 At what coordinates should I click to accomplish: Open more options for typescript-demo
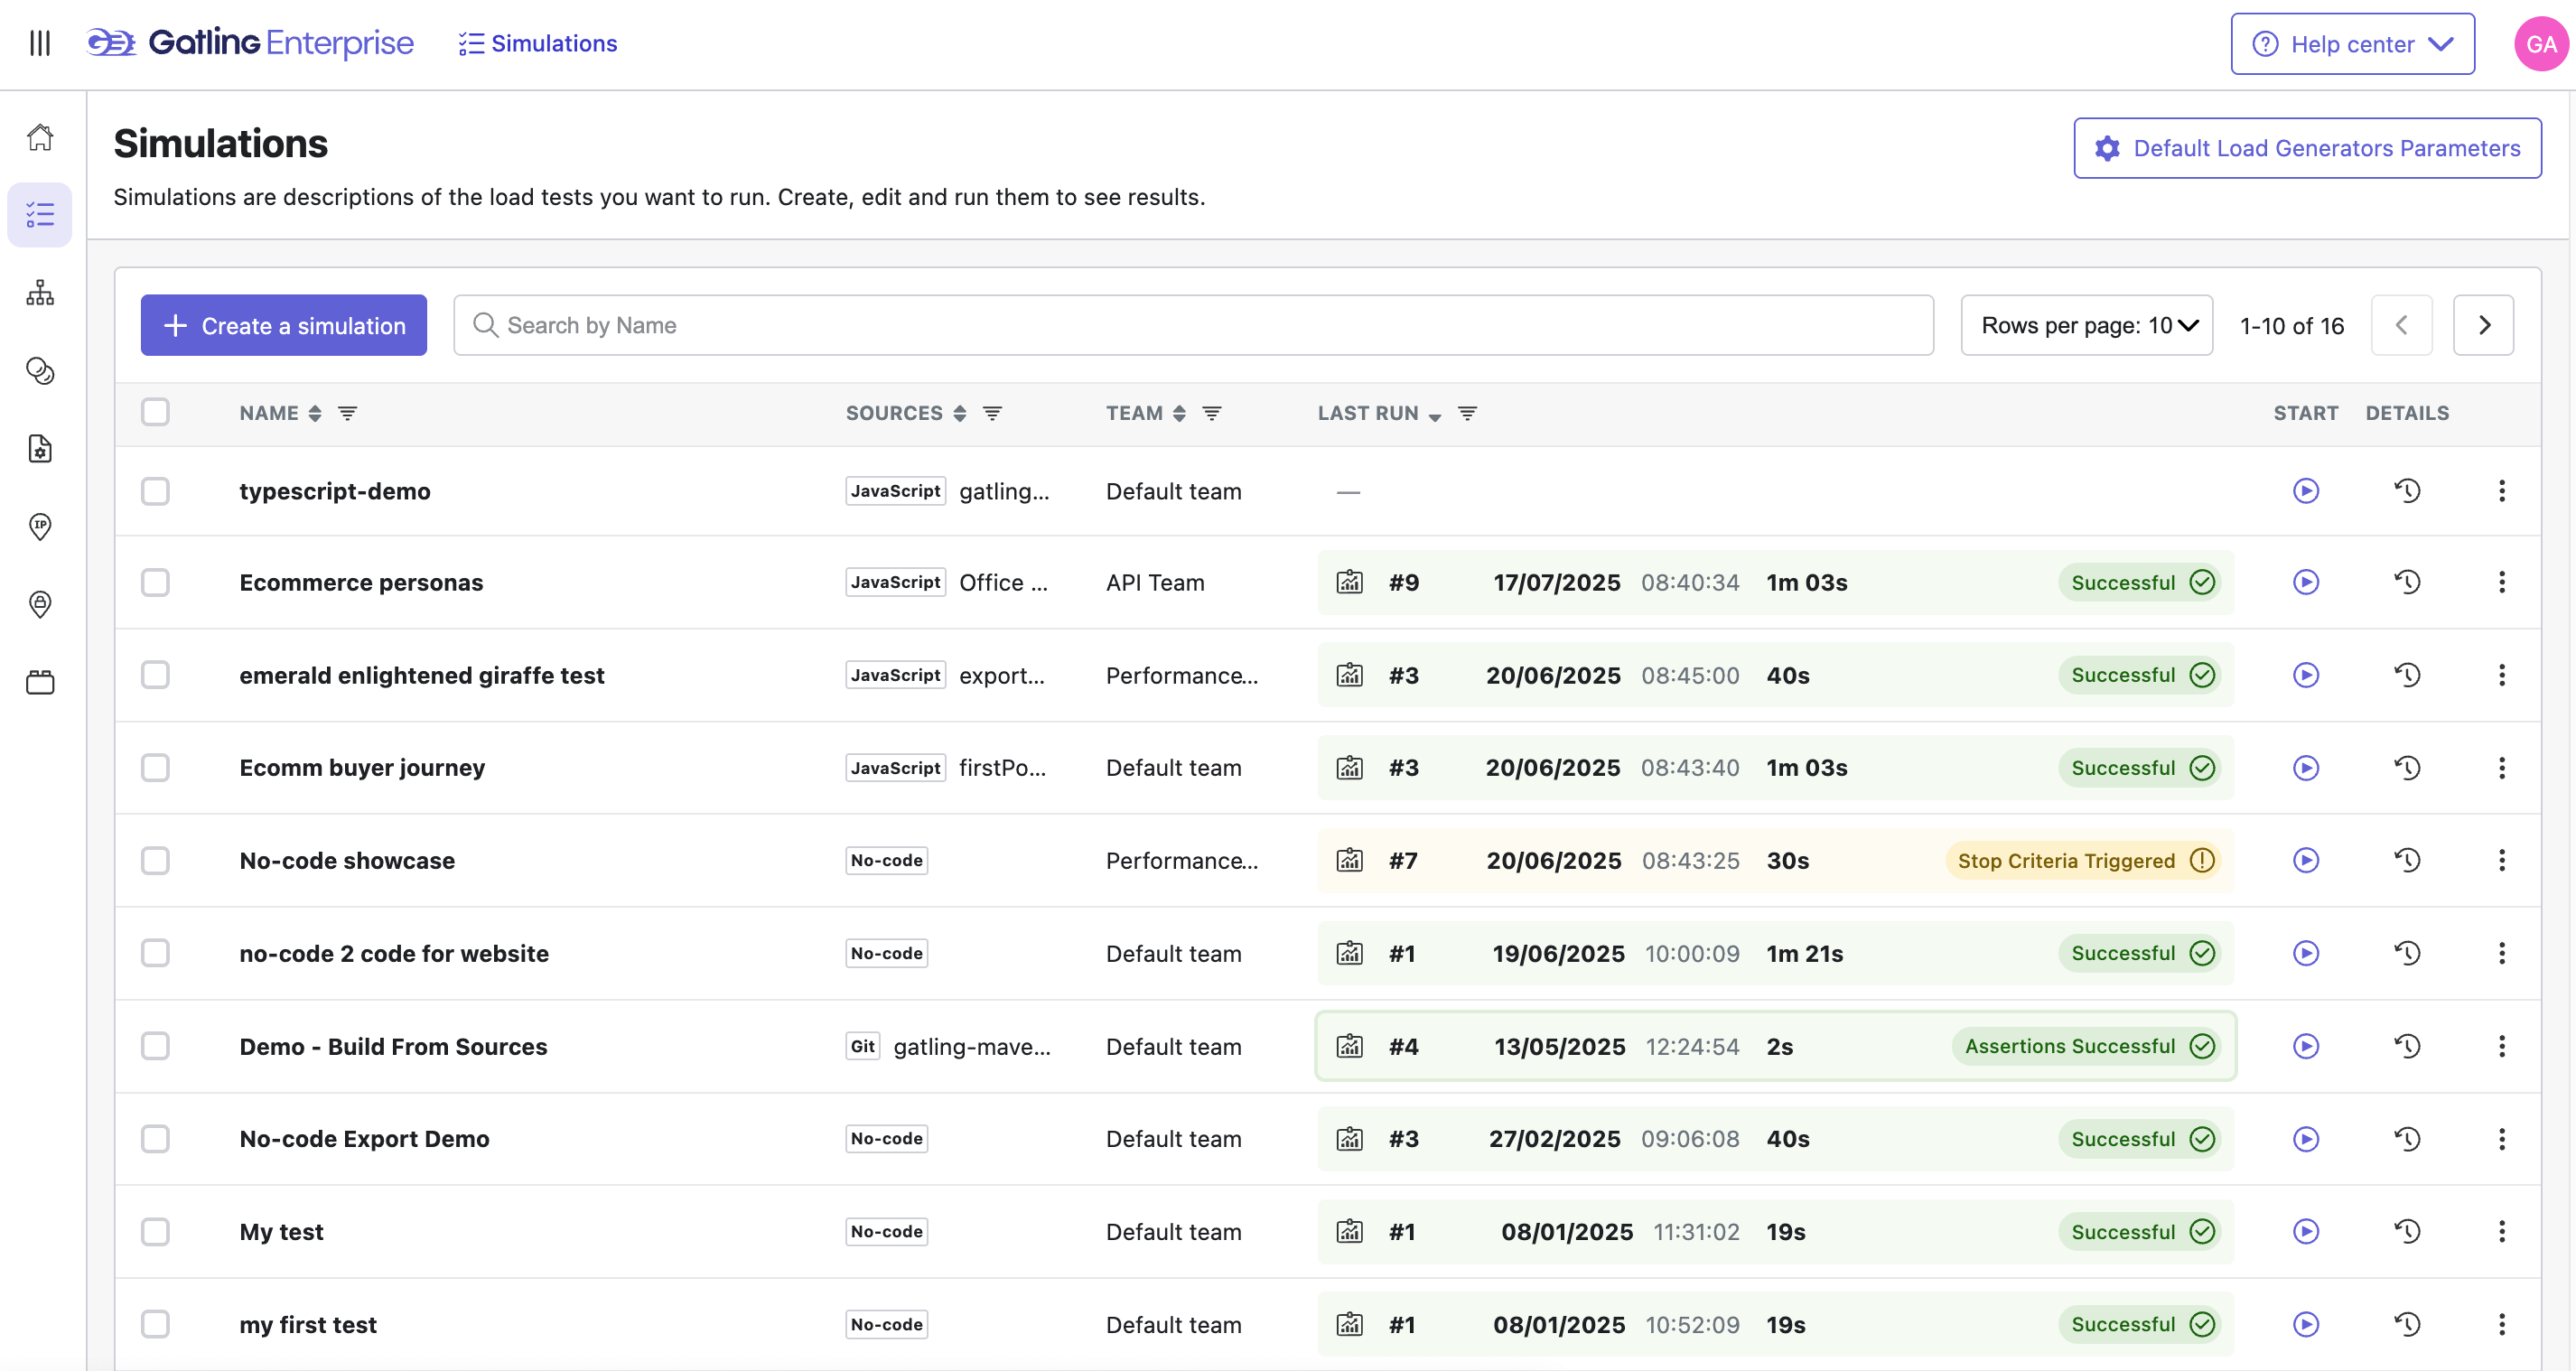click(2502, 490)
